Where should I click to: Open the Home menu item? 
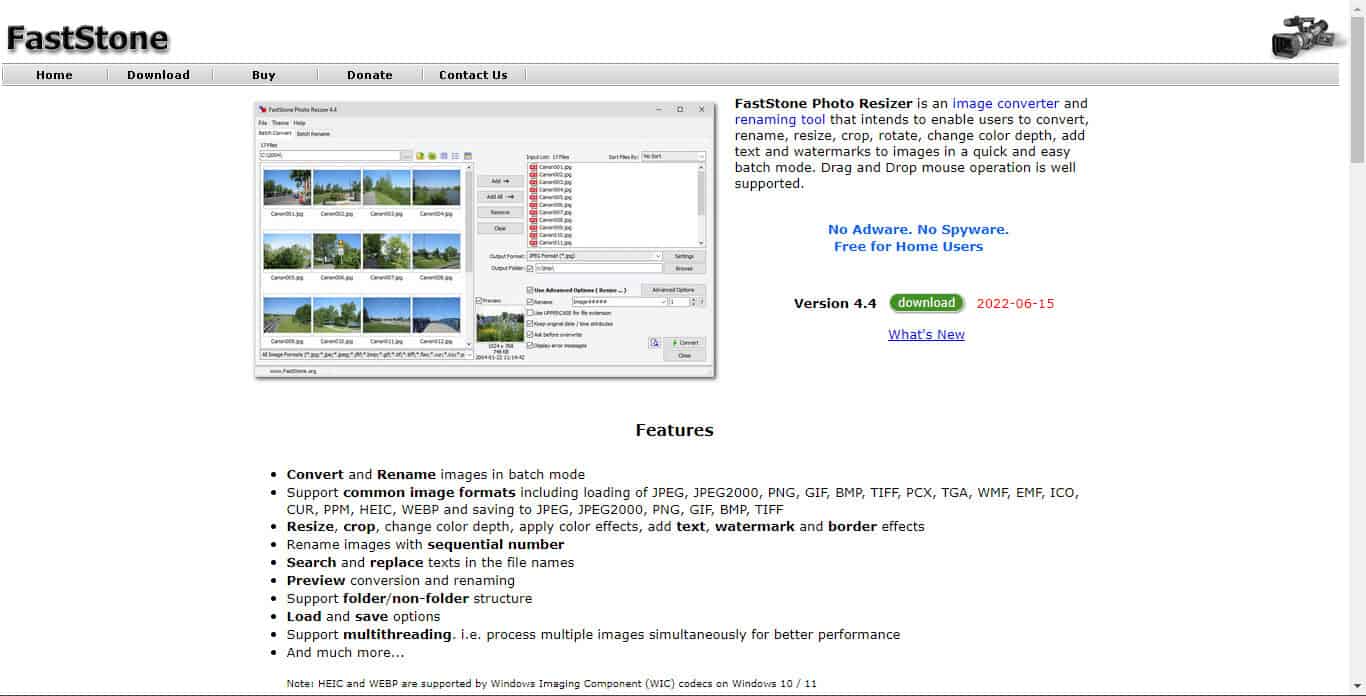[54, 75]
